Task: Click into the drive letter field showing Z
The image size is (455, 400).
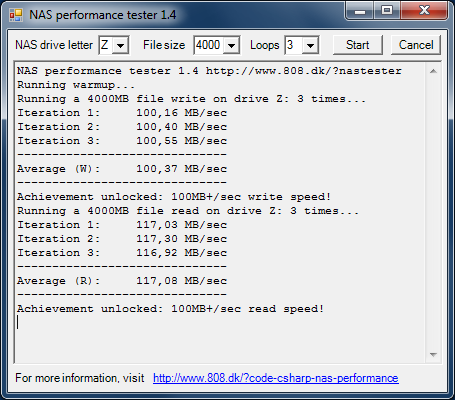Action: (x=106, y=45)
